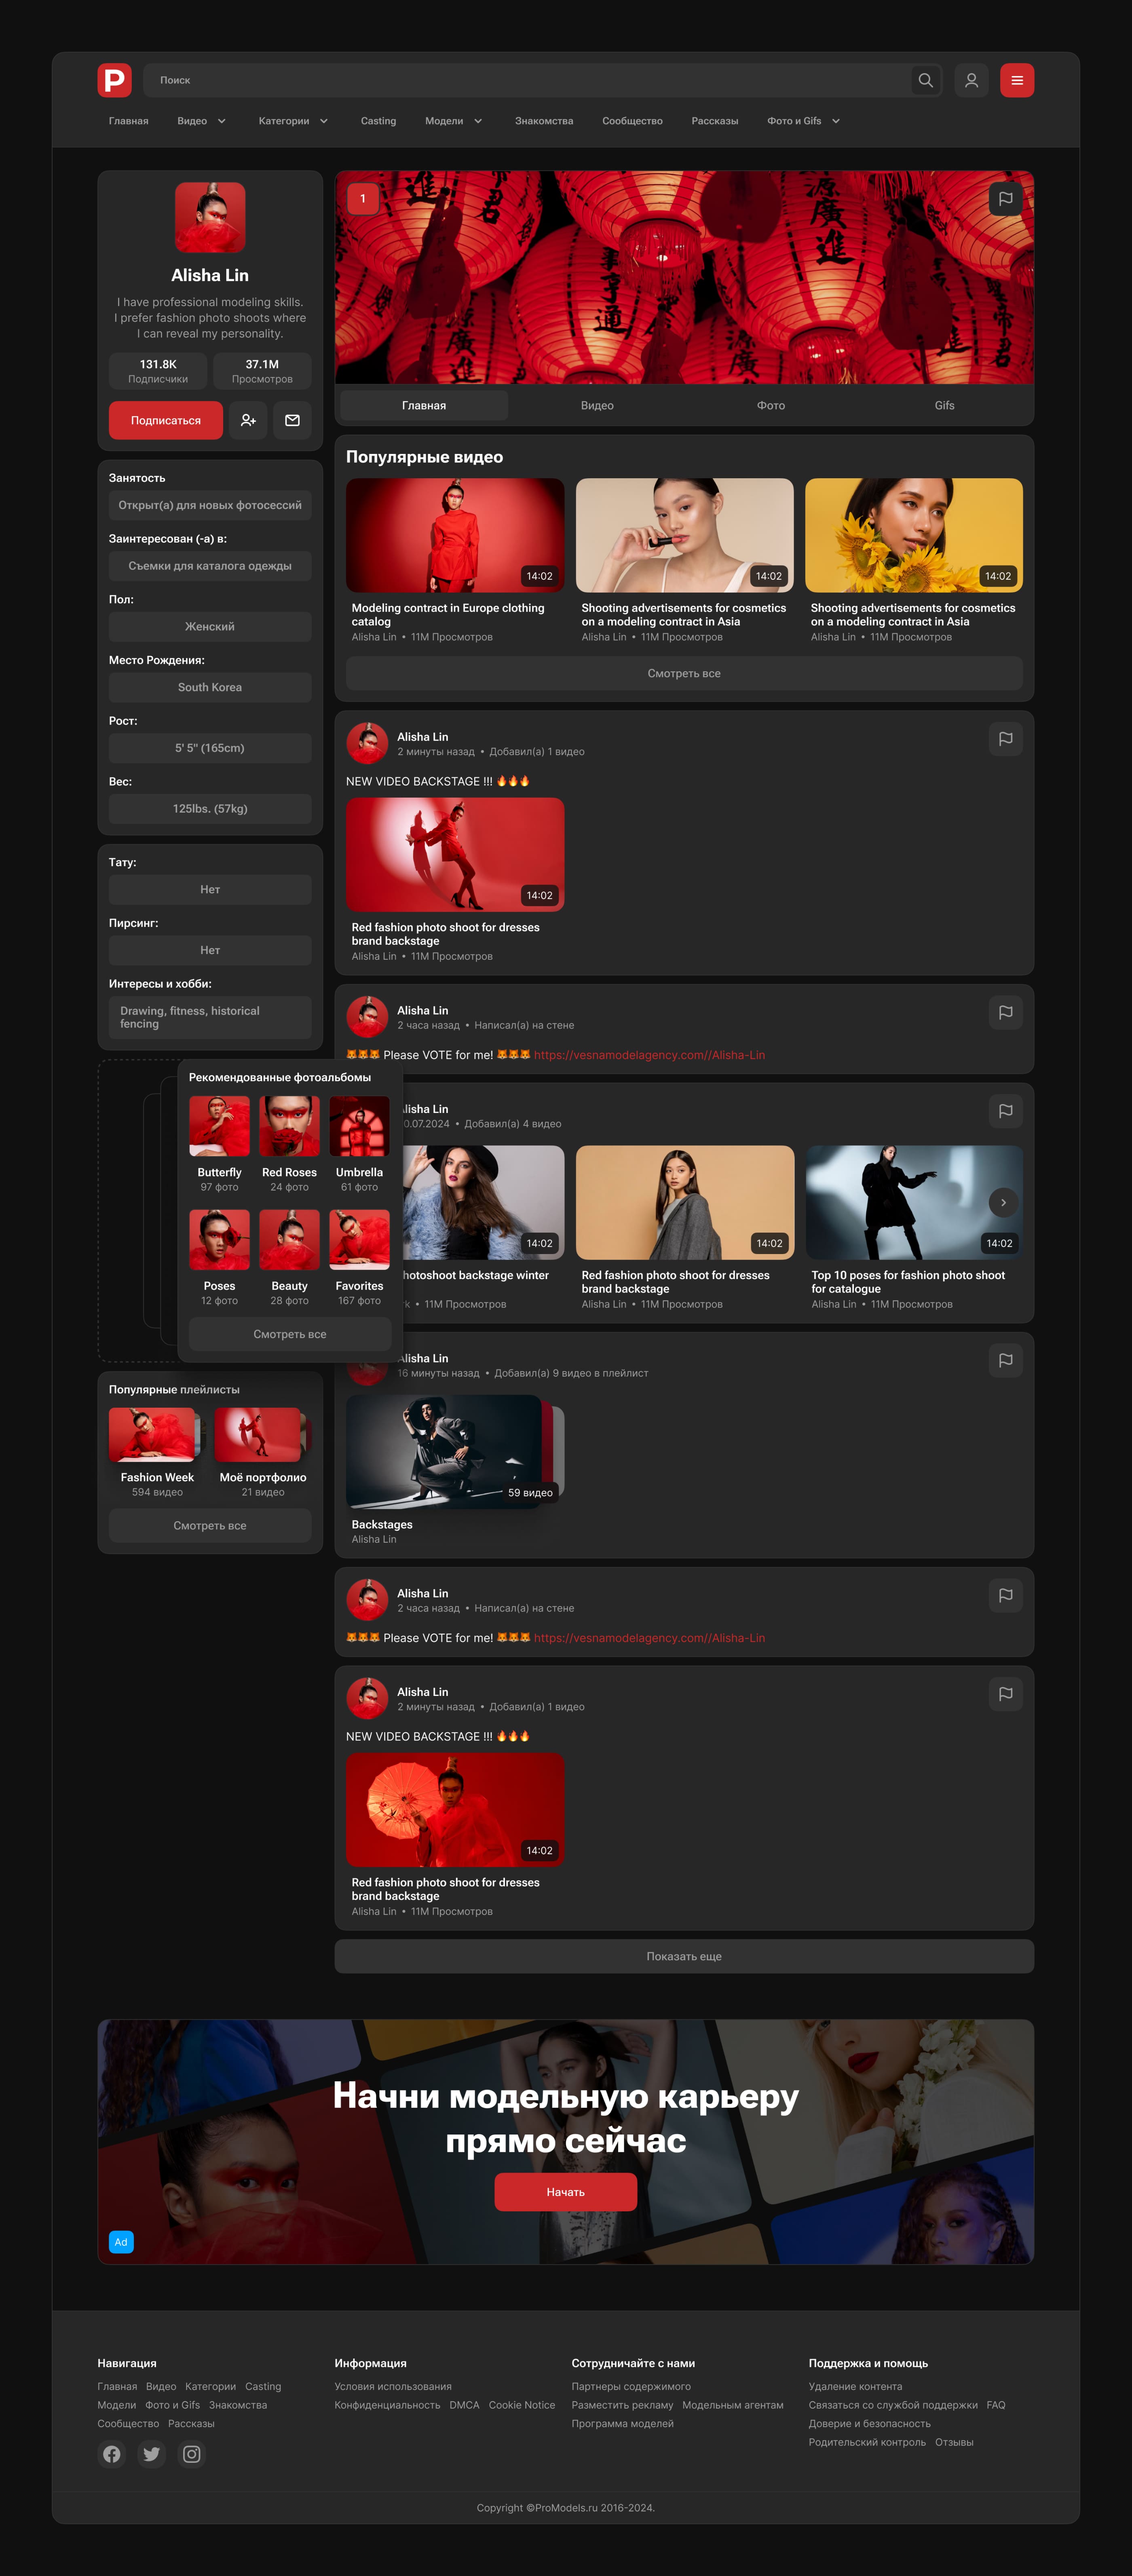Open DMCA link in footer
The width and height of the screenshot is (1132, 2576).
pyautogui.click(x=464, y=2405)
